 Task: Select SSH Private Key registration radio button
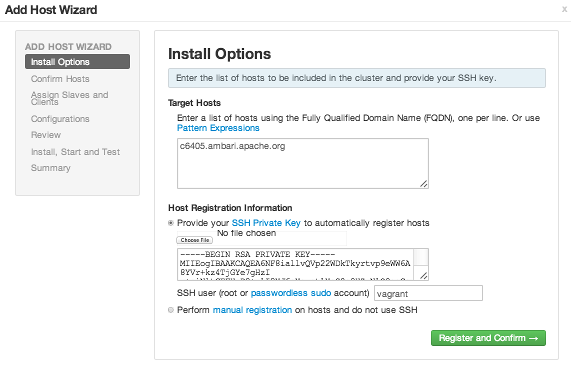point(171,223)
